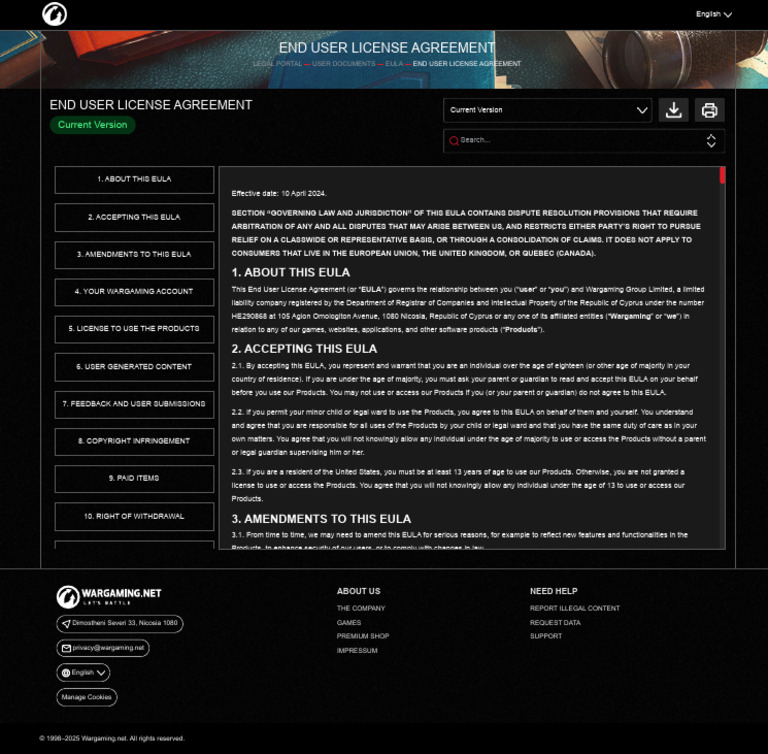This screenshot has height=754, width=768.
Task: Click the globe icon in footer language selector
Action: point(66,673)
